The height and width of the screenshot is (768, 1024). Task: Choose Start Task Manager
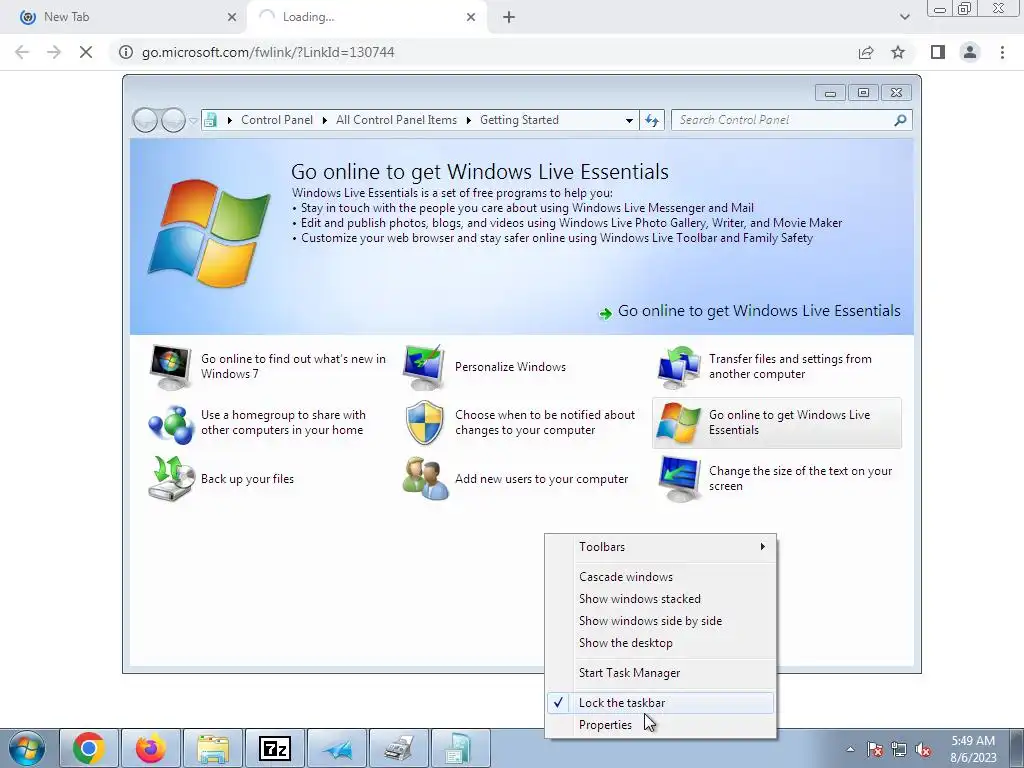pos(661,673)
